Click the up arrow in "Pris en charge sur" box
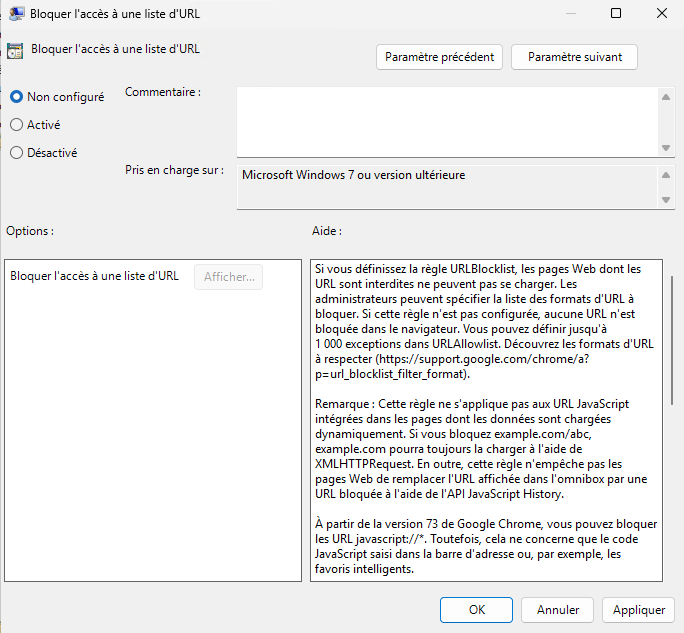The image size is (684, 633). pyautogui.click(x=665, y=175)
